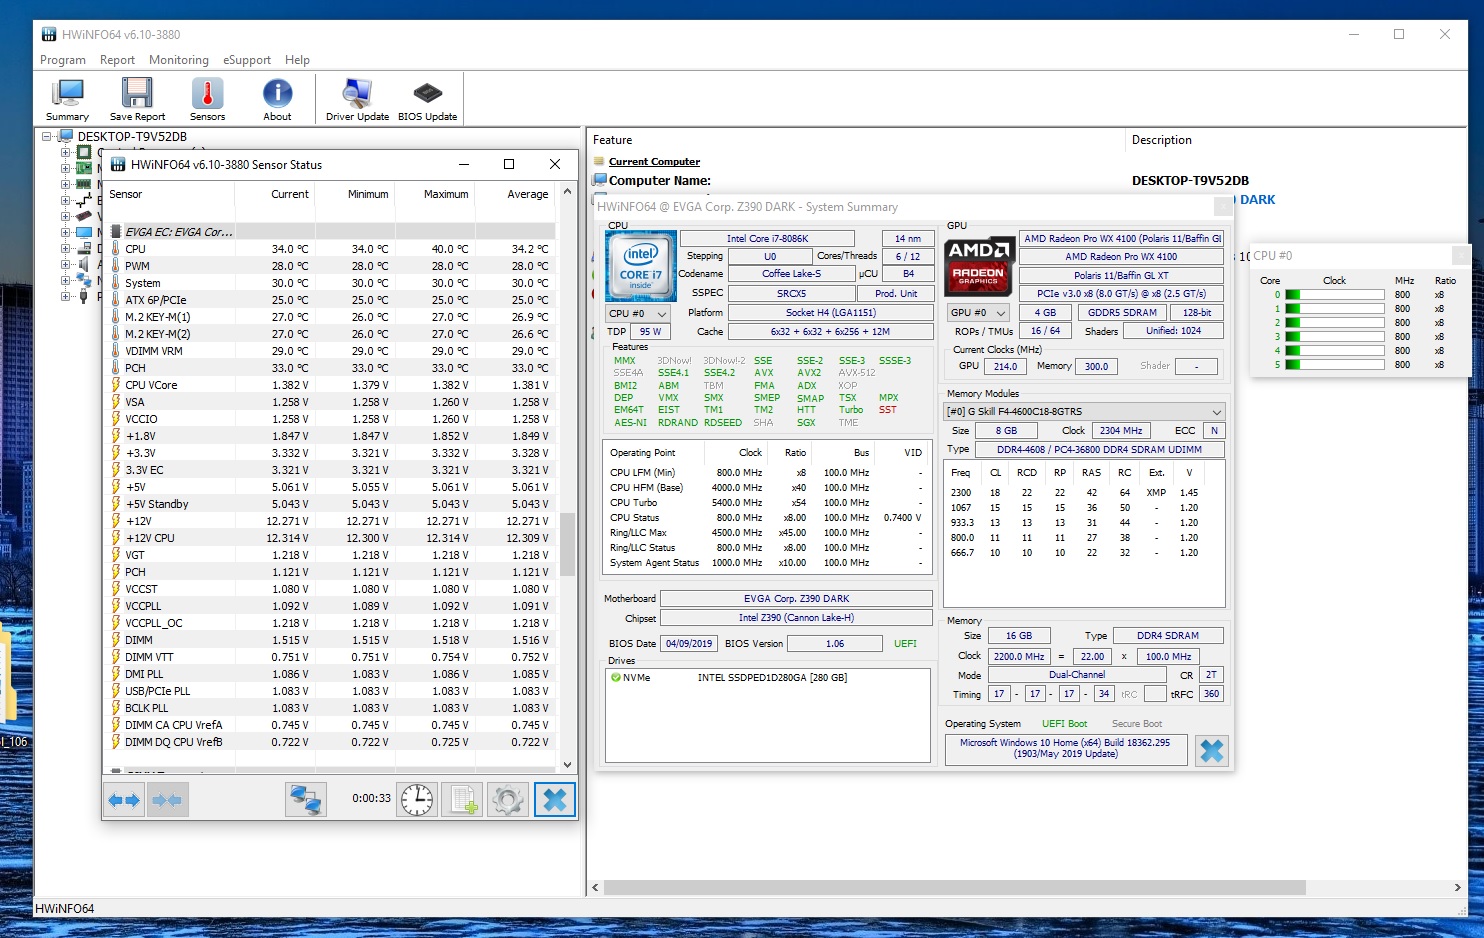Open the G Skill memory module dropdown
This screenshot has width=1484, height=938.
click(1085, 412)
